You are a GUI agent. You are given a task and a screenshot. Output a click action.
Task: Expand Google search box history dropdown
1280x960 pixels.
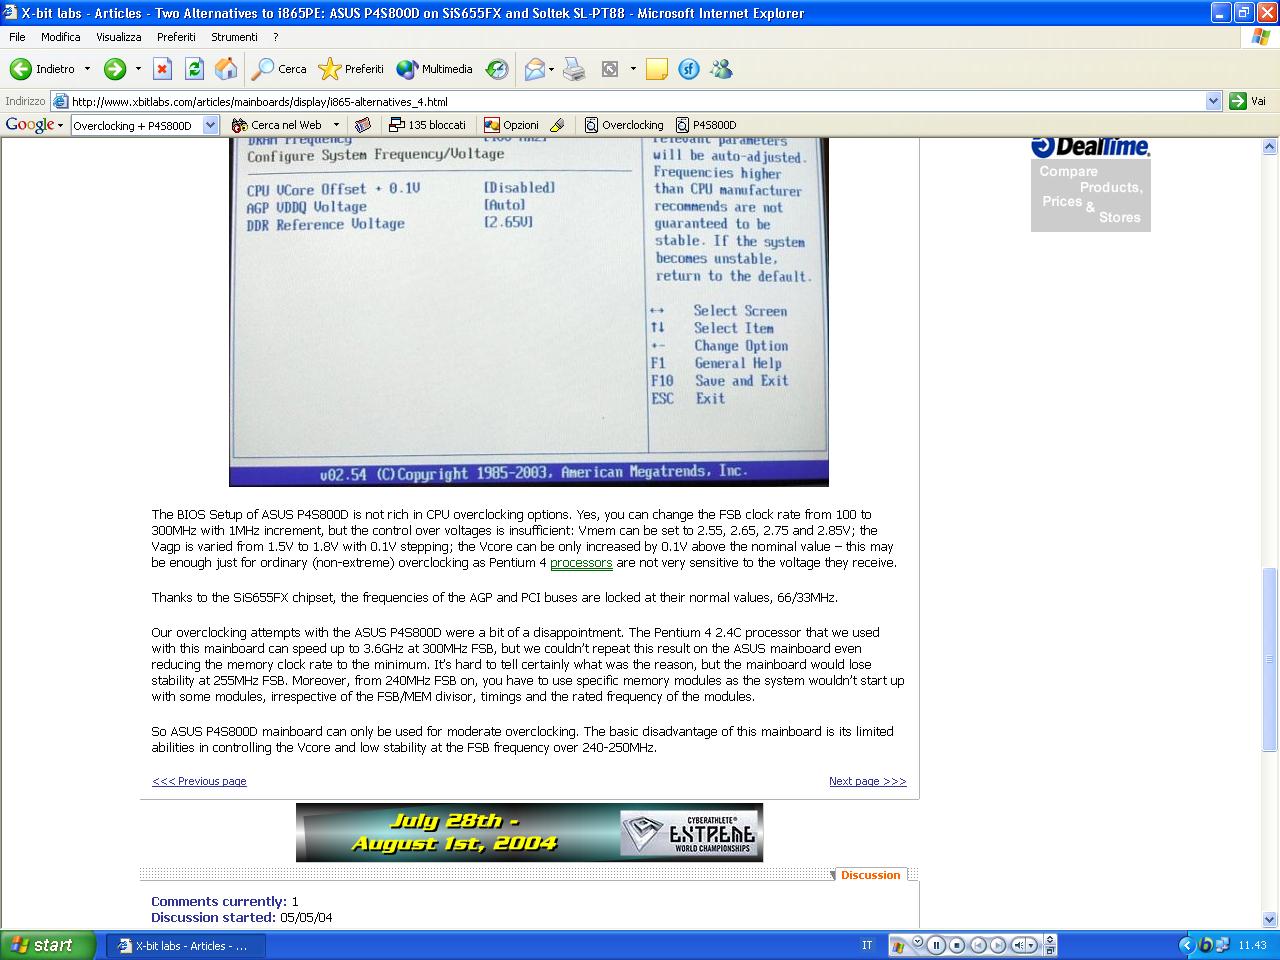pyautogui.click(x=211, y=125)
